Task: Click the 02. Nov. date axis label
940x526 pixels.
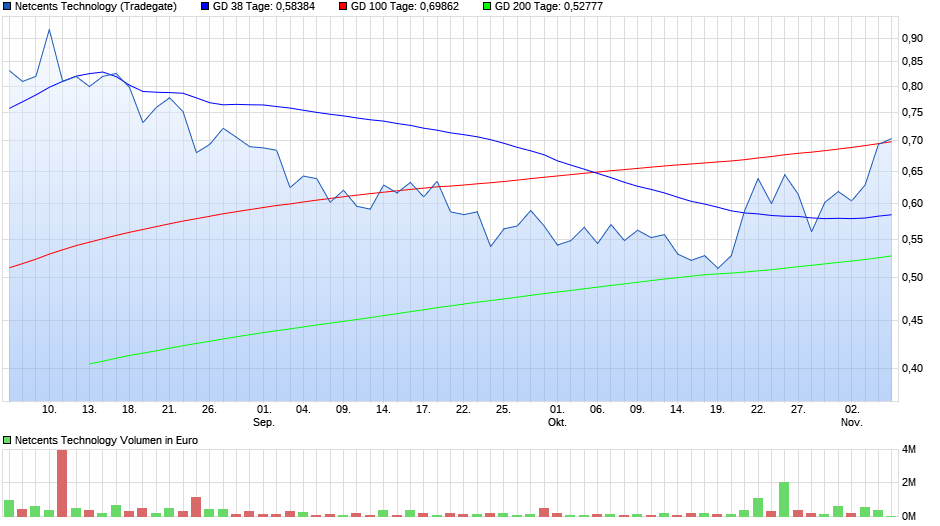Action: point(852,416)
